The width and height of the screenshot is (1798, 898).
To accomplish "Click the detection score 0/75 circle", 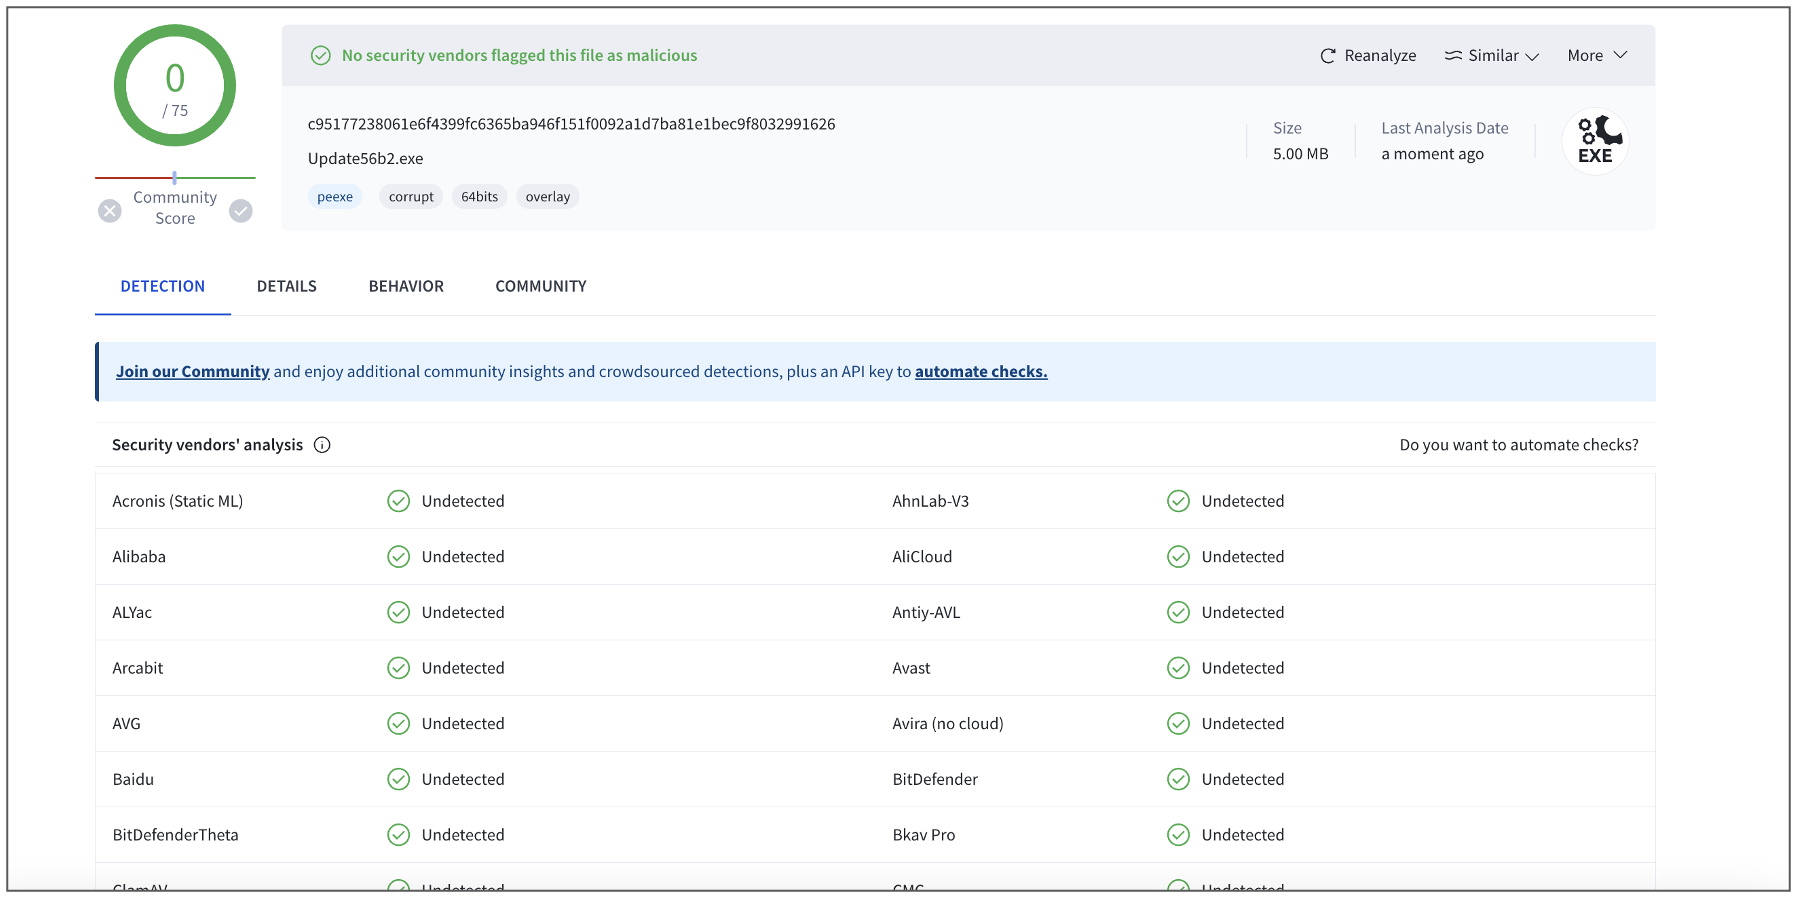I will tap(175, 86).
